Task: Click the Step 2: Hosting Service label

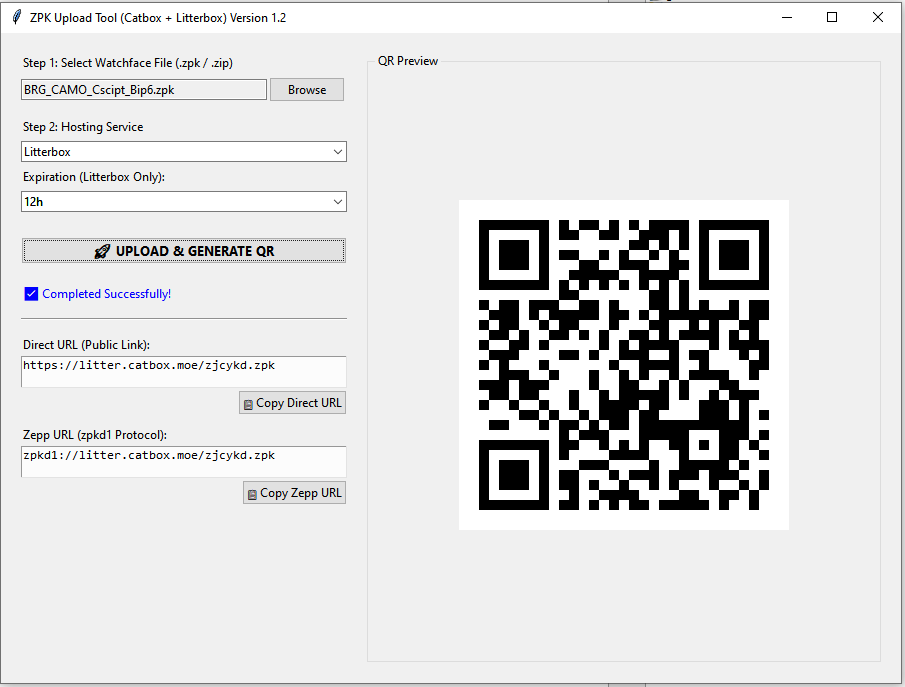Action: pyautogui.click(x=83, y=127)
